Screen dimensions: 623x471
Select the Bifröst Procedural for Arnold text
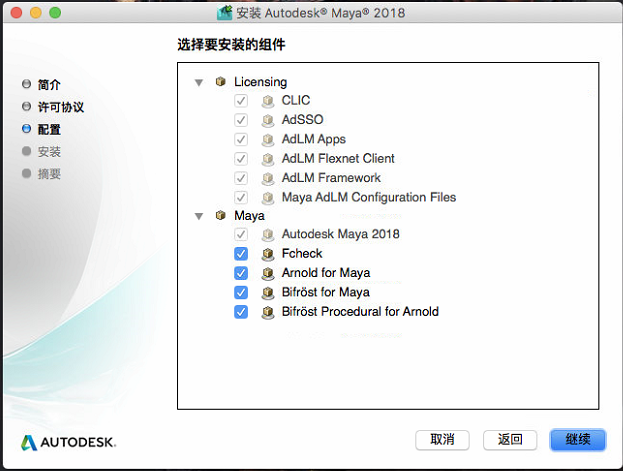[x=360, y=312]
